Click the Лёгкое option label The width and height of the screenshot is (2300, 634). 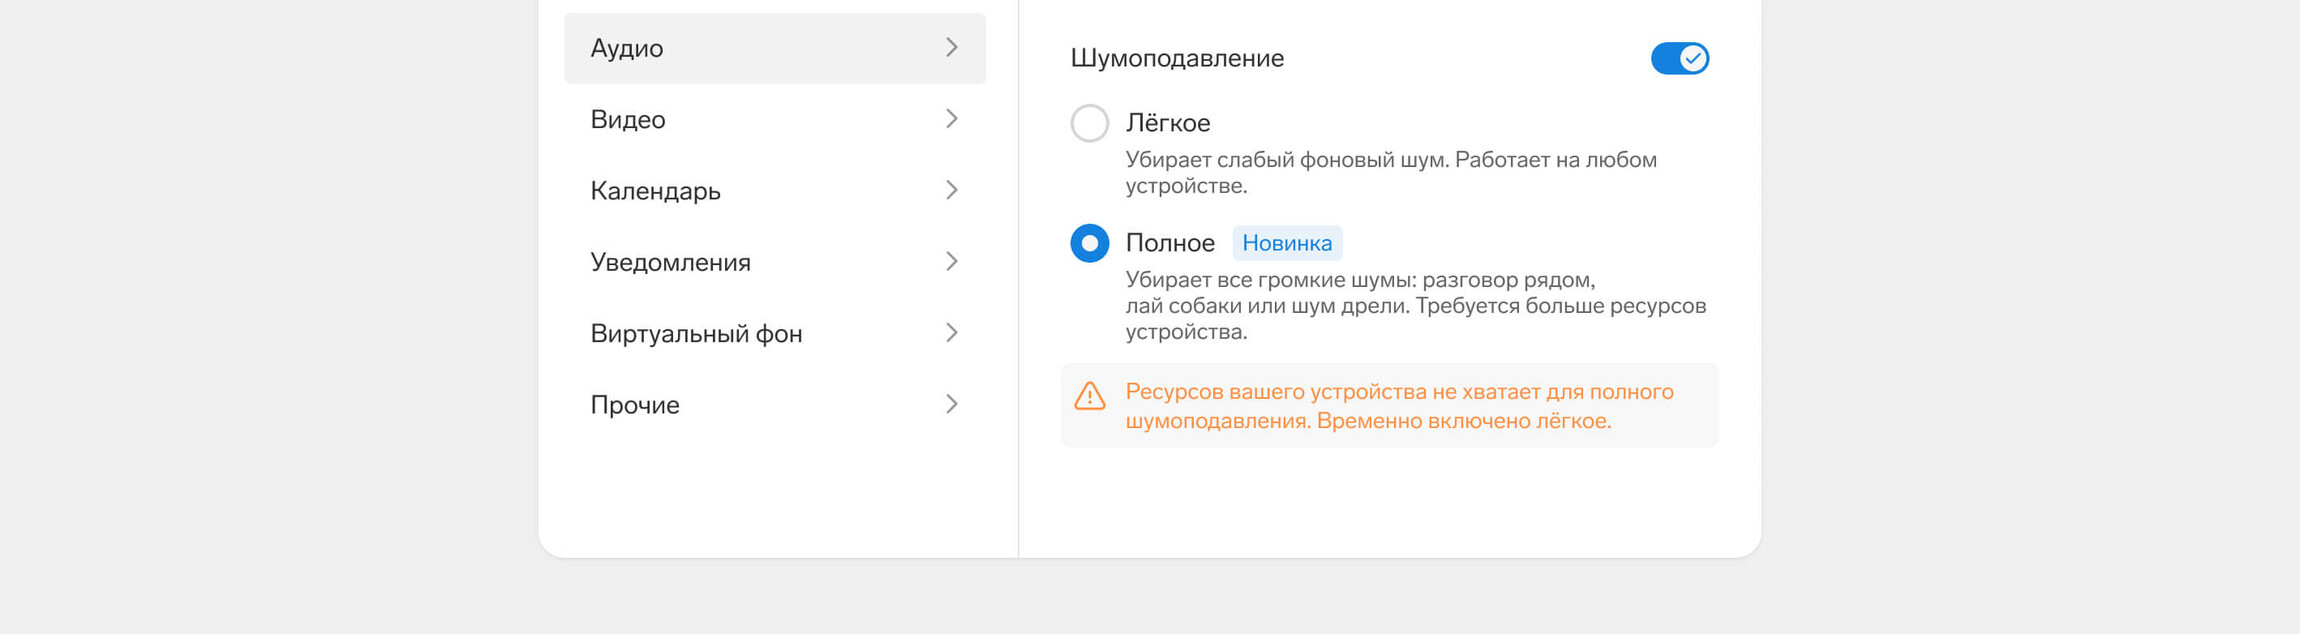(1168, 123)
